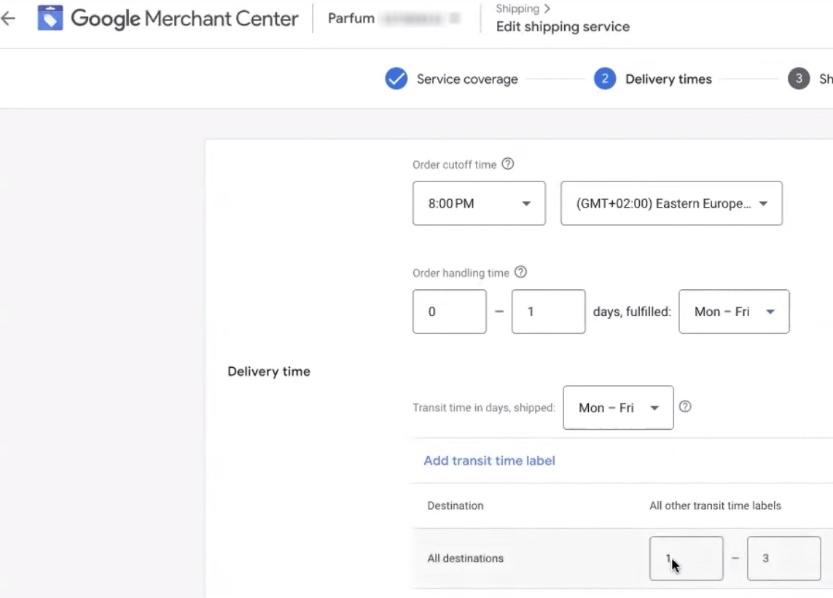Go to the Service coverage step
Viewport: 833px width, 598px height.
(467, 79)
